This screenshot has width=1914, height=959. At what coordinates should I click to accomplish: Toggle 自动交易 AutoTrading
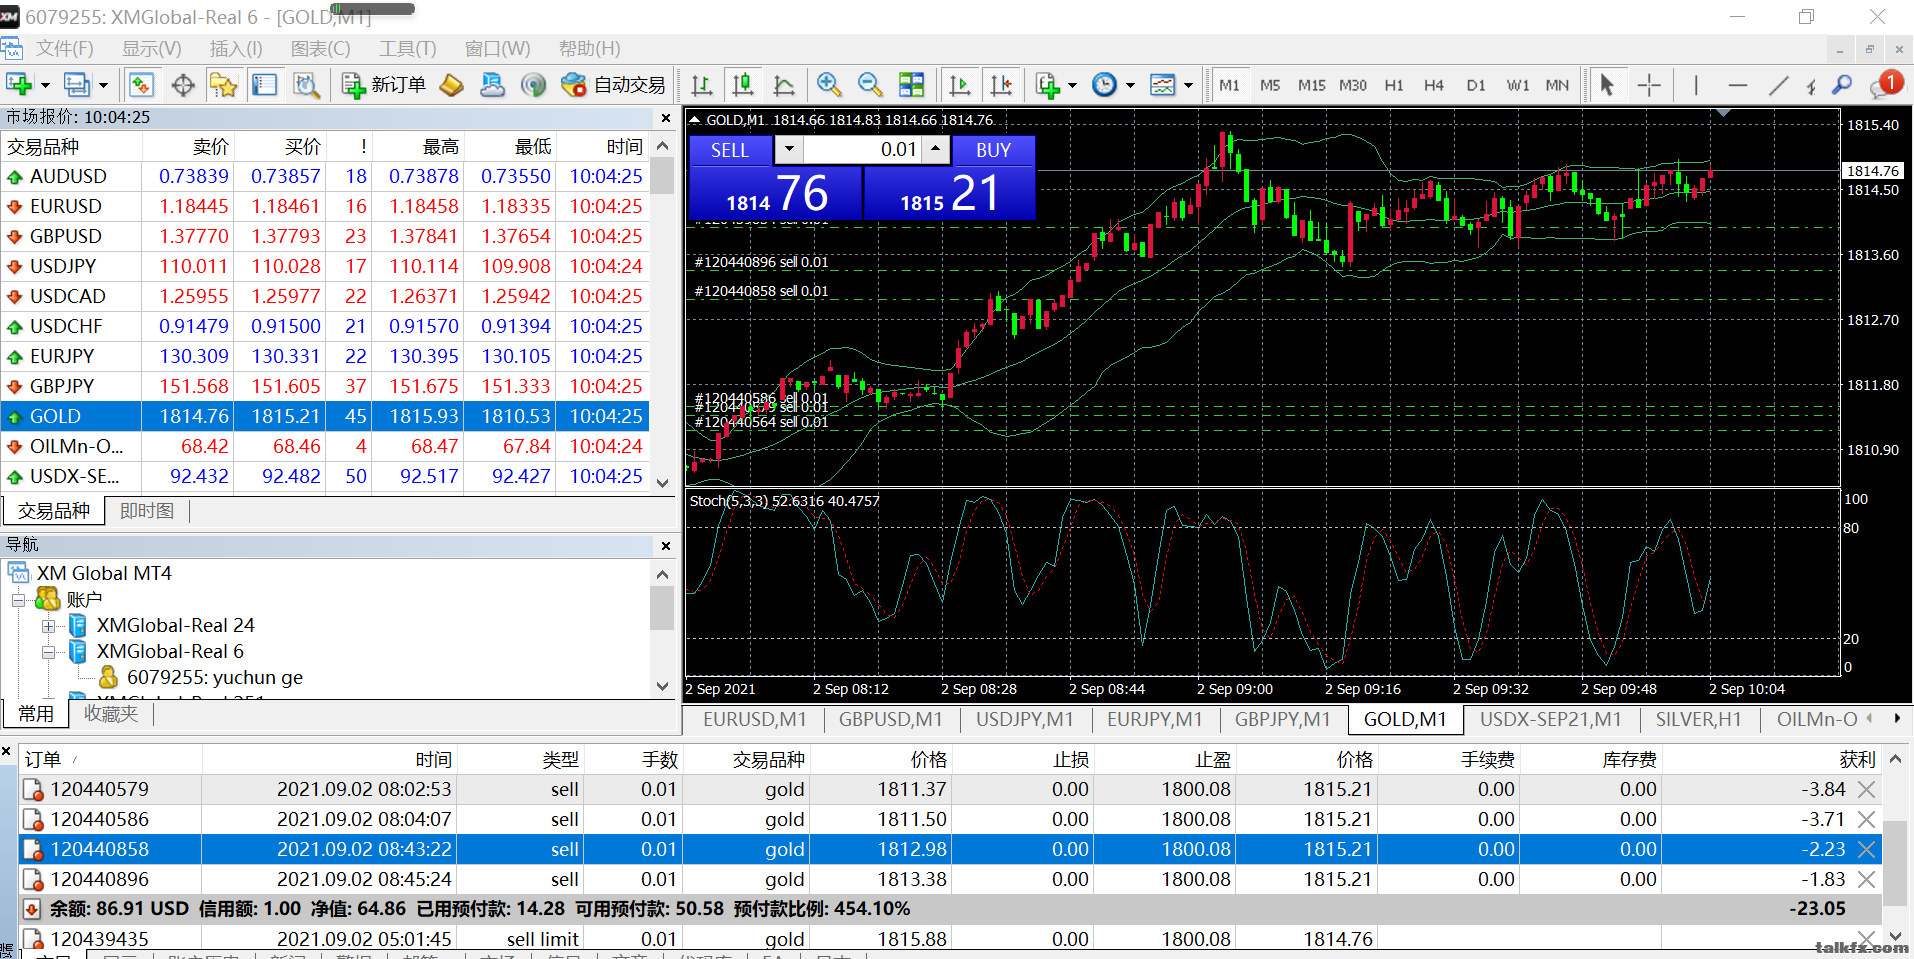613,85
